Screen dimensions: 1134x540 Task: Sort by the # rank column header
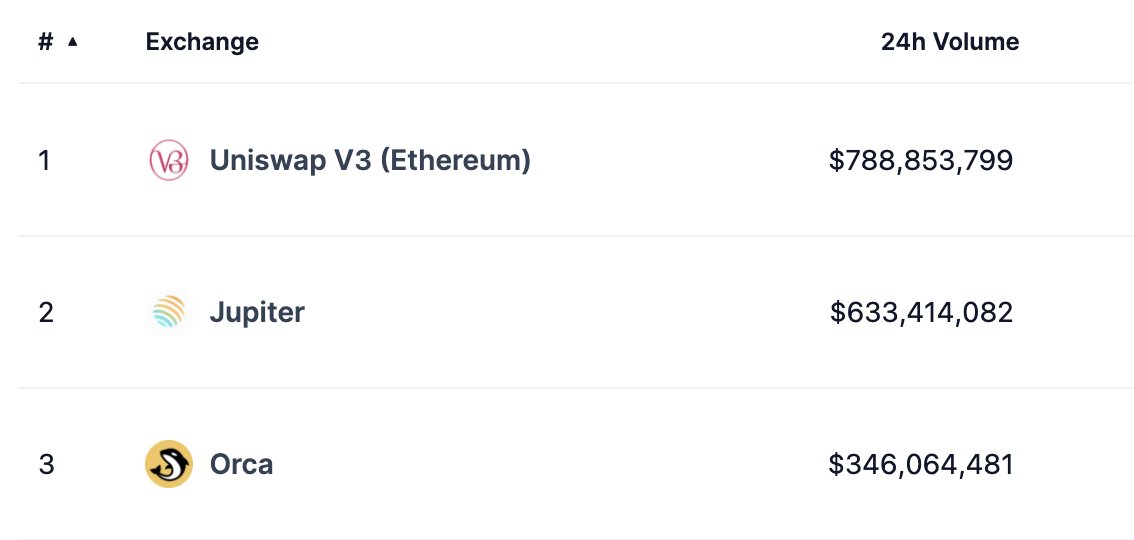click(46, 42)
